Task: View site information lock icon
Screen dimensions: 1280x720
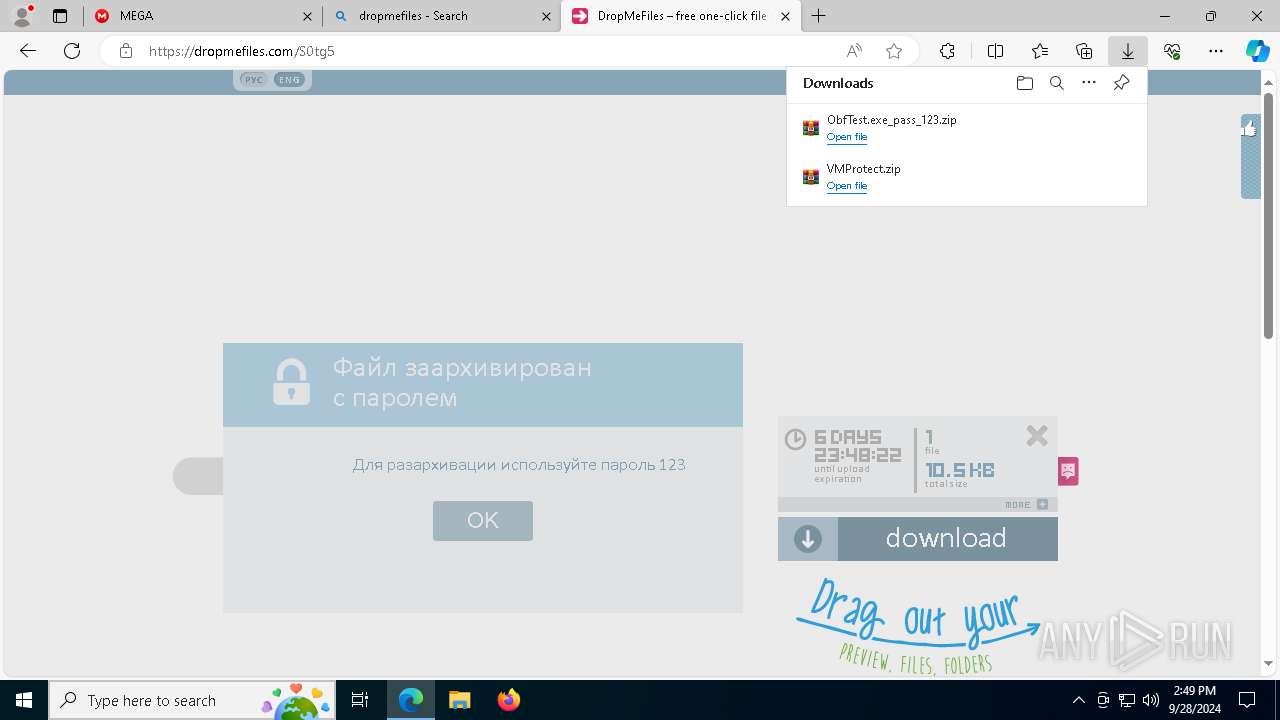Action: click(125, 51)
